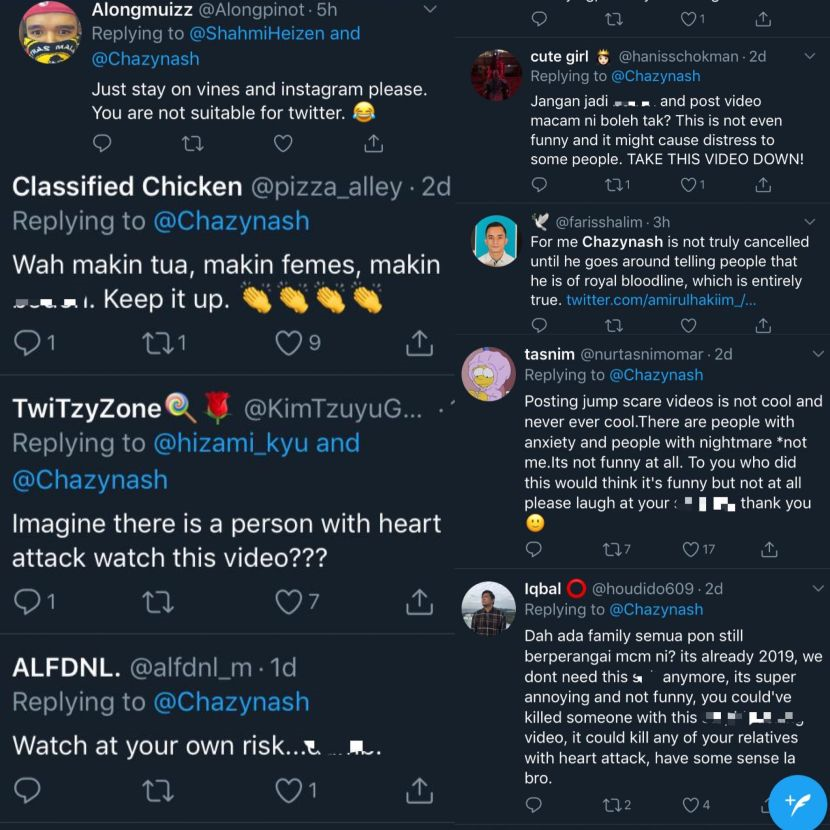Like Classified Chicken's reply
Screen dimensions: 830x830
tap(289, 343)
